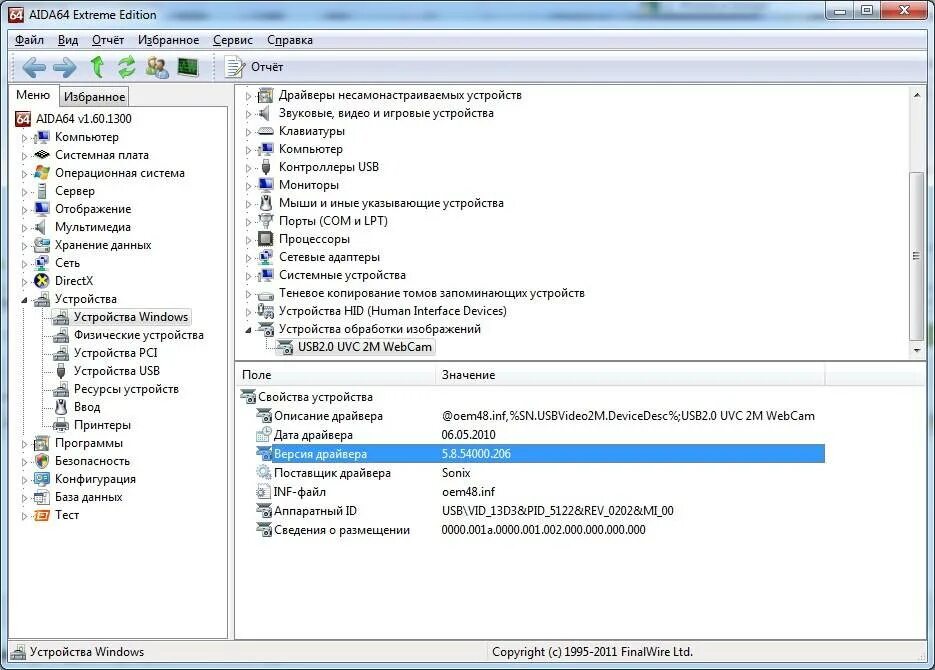The width and height of the screenshot is (935, 670).
Task: Select Устройства HID device category
Action: 392,311
